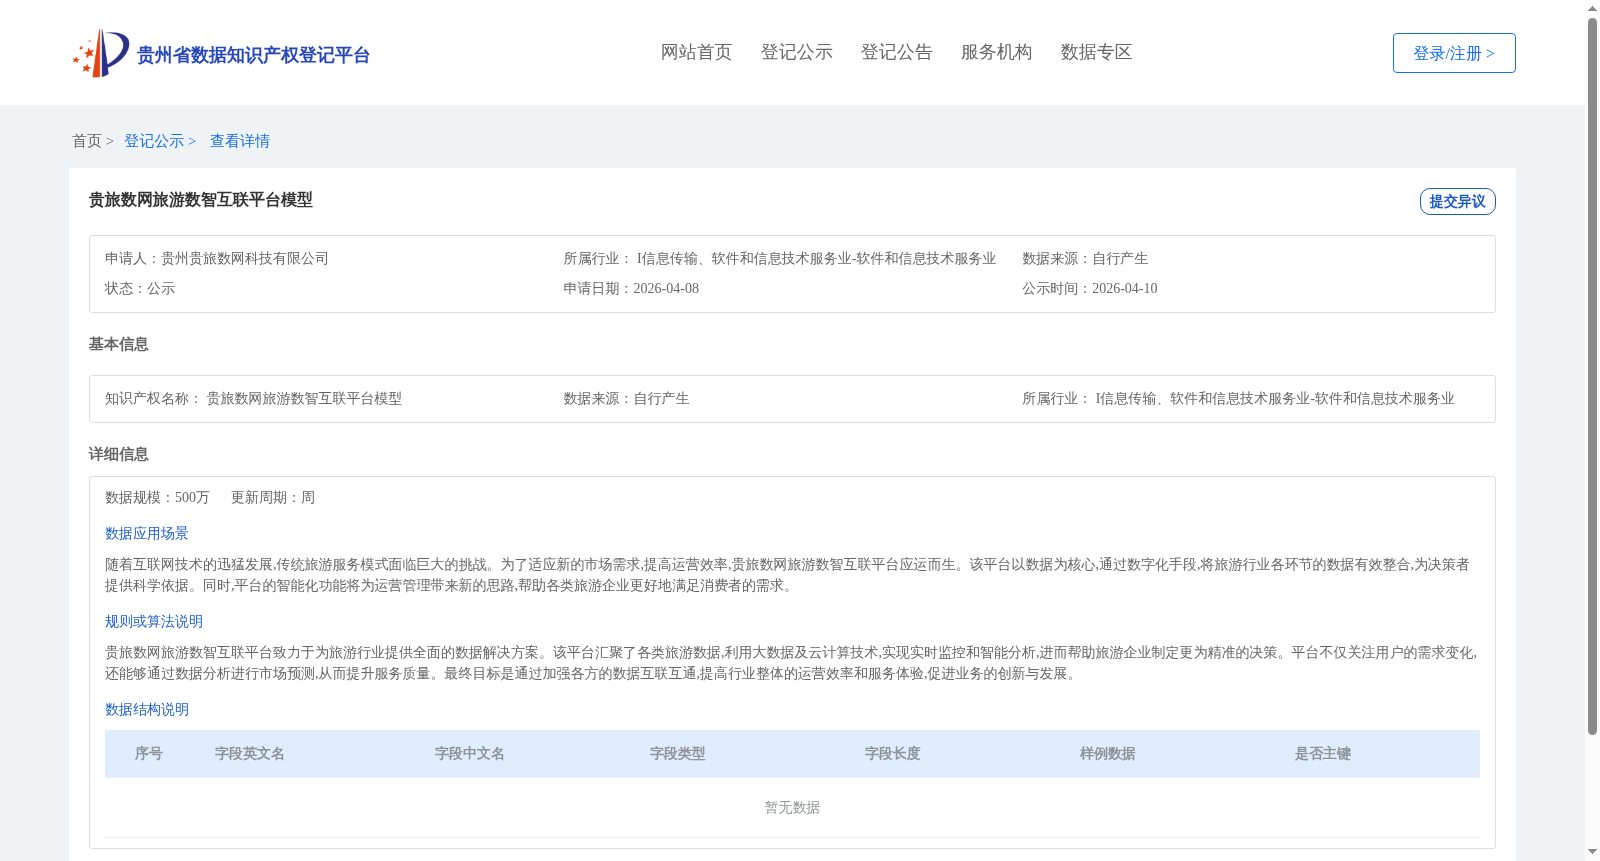Image resolution: width=1600 pixels, height=861 pixels.
Task: Click the vertical scrollbar thumb
Action: pos(1592,377)
